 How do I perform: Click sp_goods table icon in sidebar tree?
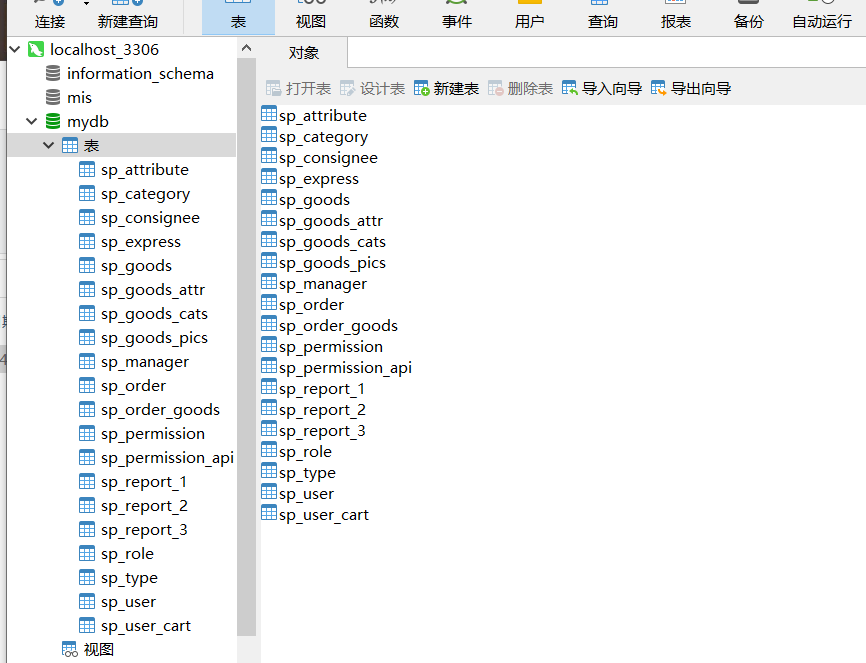tap(87, 266)
